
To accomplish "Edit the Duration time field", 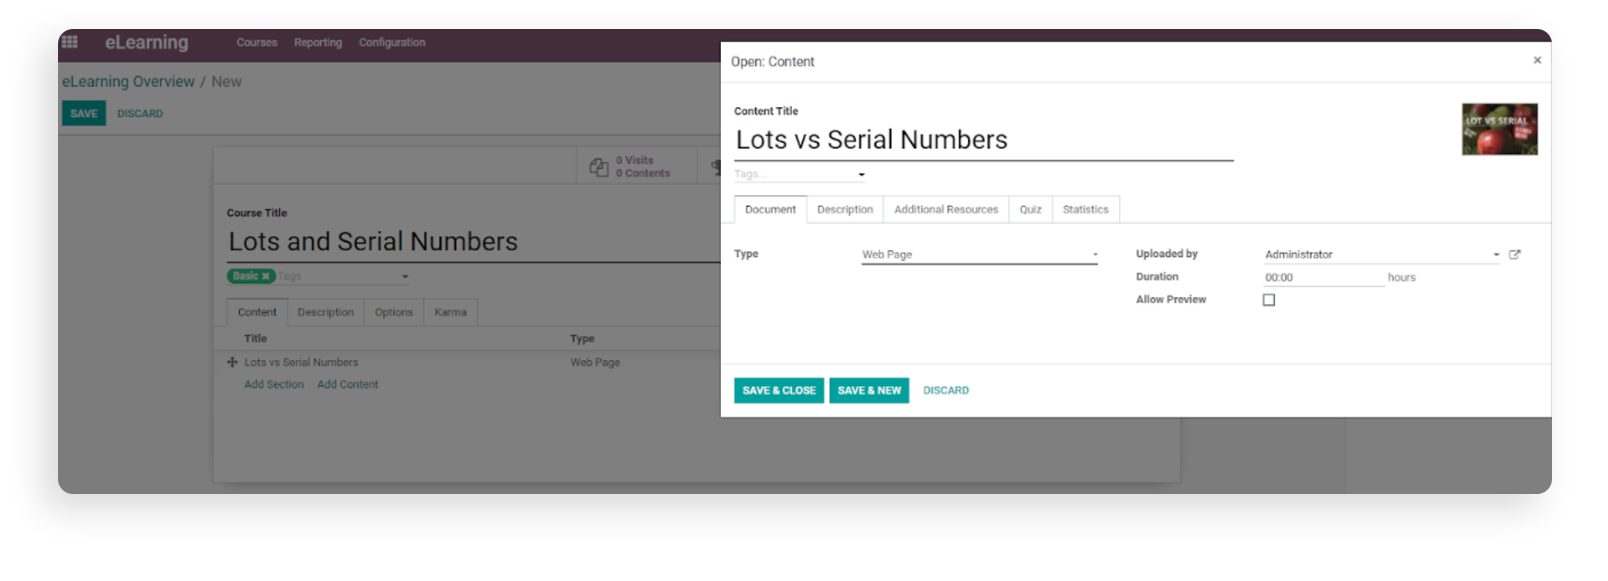I will (x=1322, y=278).
